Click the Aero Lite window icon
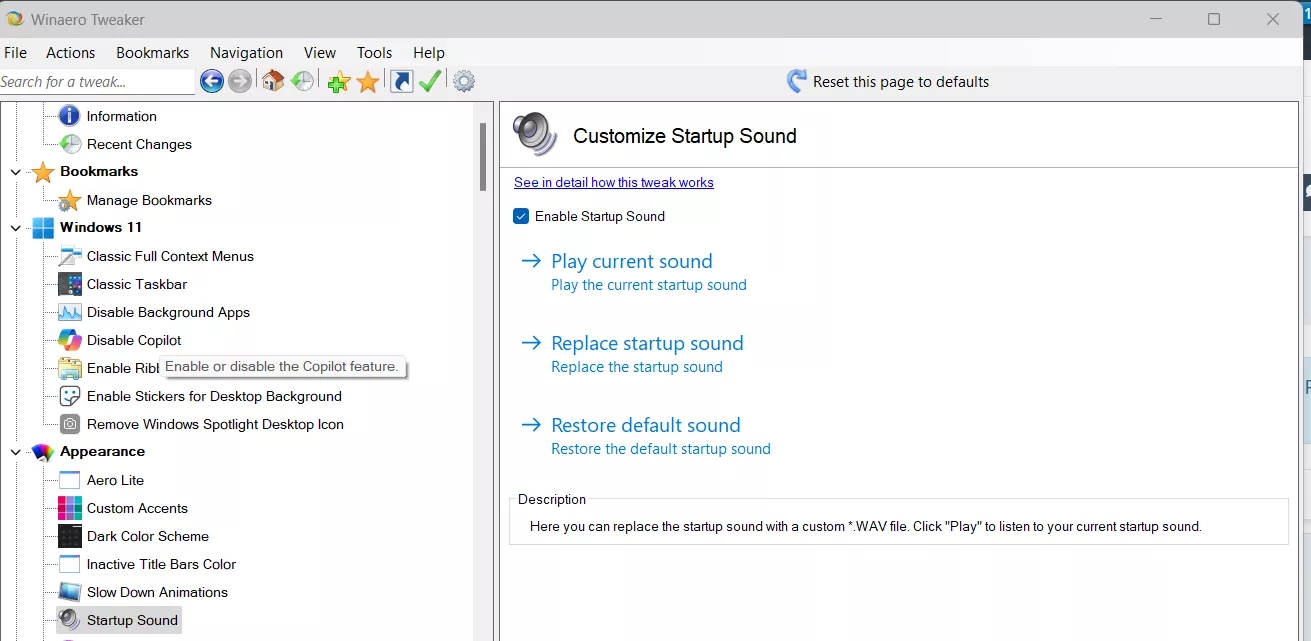Screen dimensions: 1311x641 click(x=70, y=480)
